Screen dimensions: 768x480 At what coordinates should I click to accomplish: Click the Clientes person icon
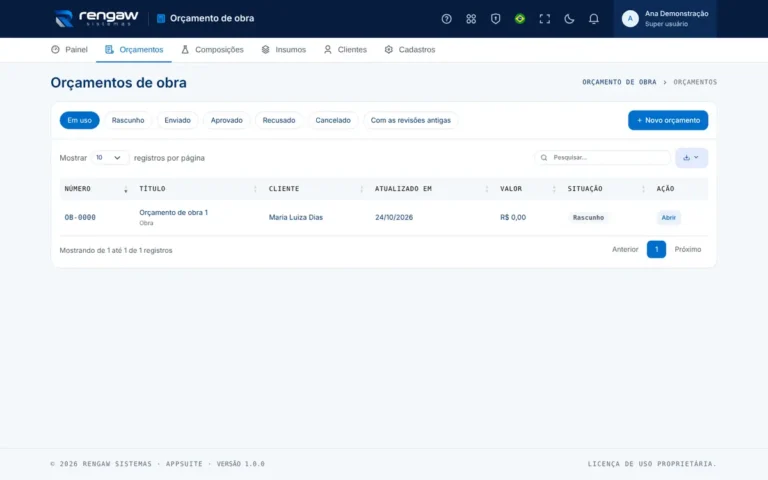pyautogui.click(x=328, y=49)
